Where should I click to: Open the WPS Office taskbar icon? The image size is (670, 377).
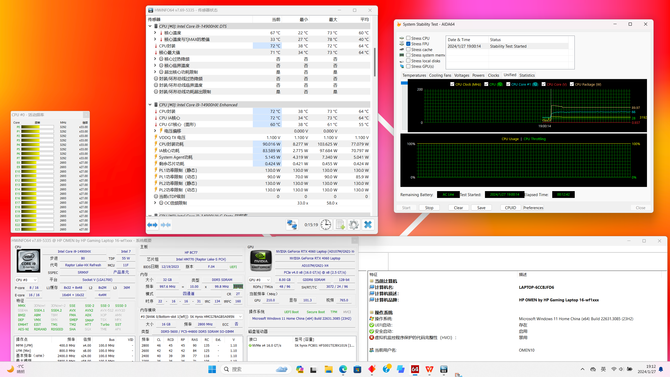(x=429, y=369)
